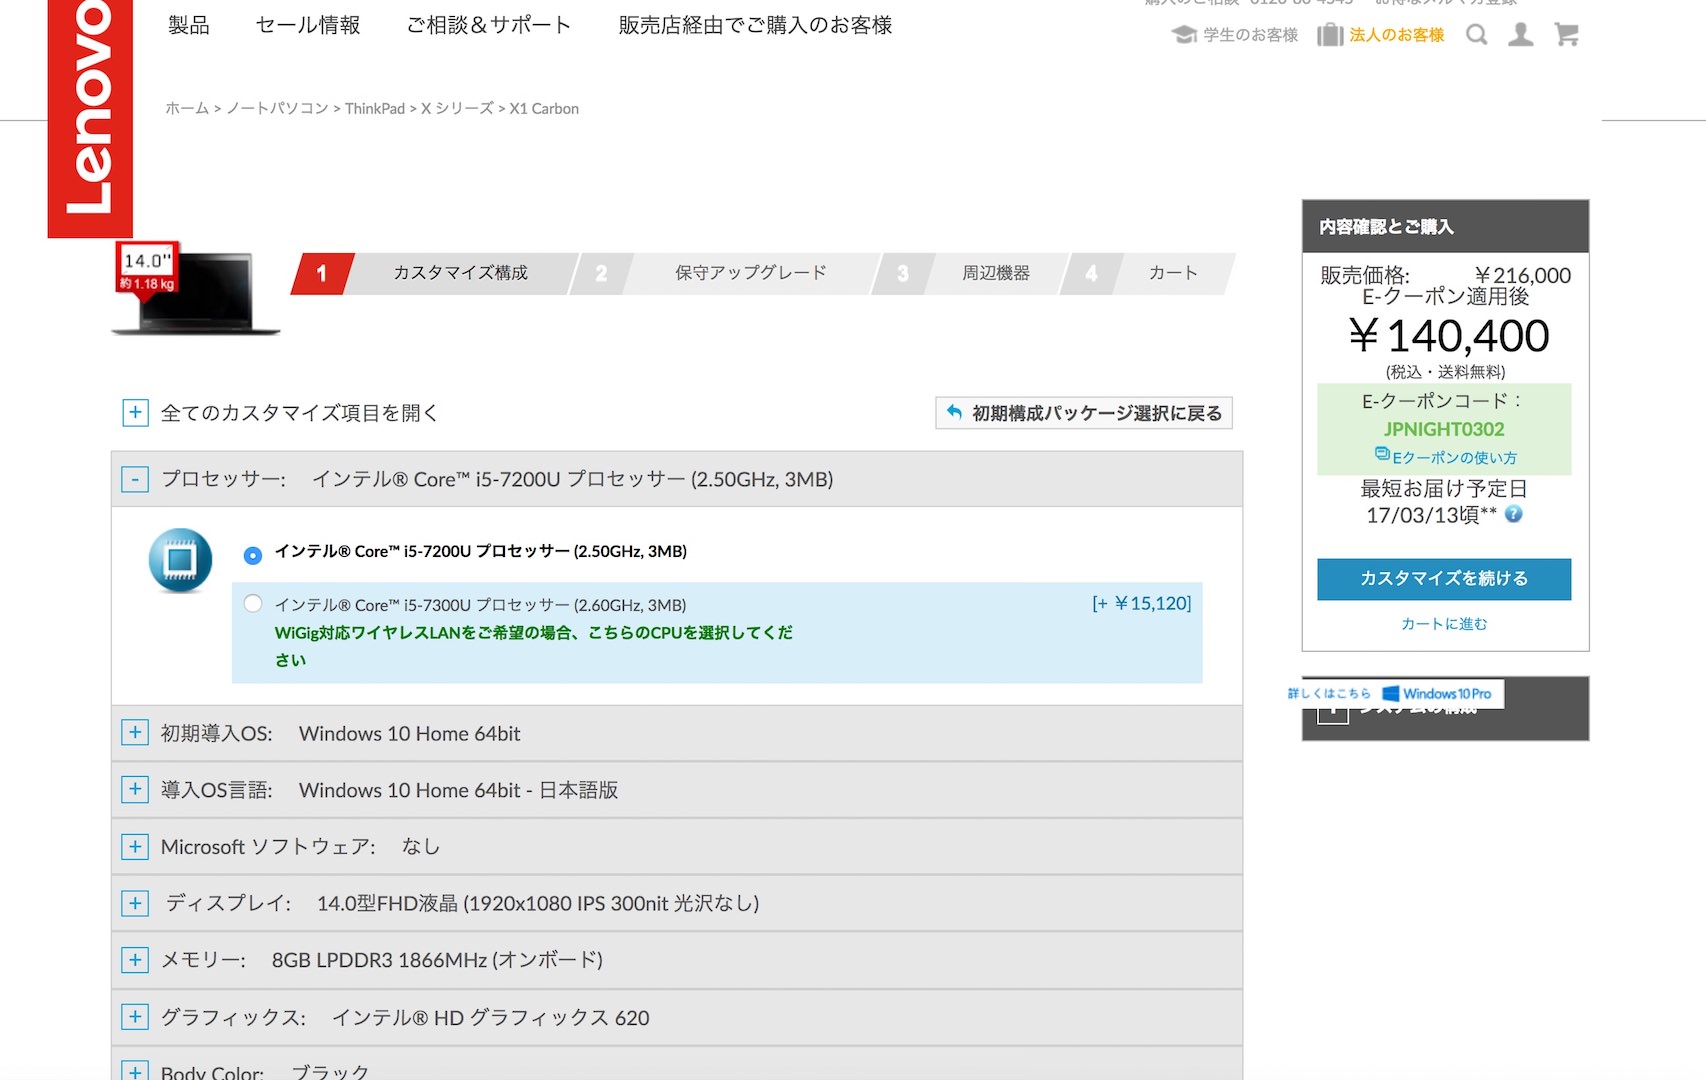Screen dimensions: 1706x1080
Task: Open the shopping cart icon
Action: pyautogui.click(x=1566, y=35)
